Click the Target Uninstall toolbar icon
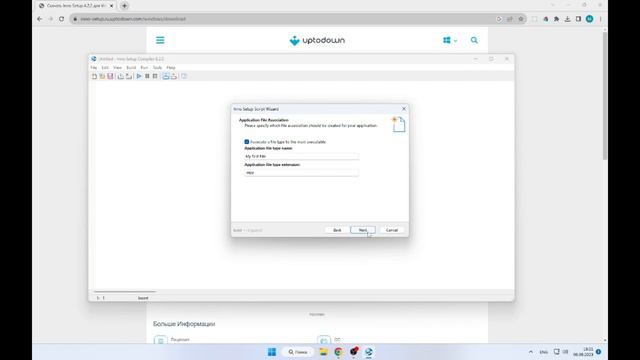640x360 pixels. tap(174, 76)
